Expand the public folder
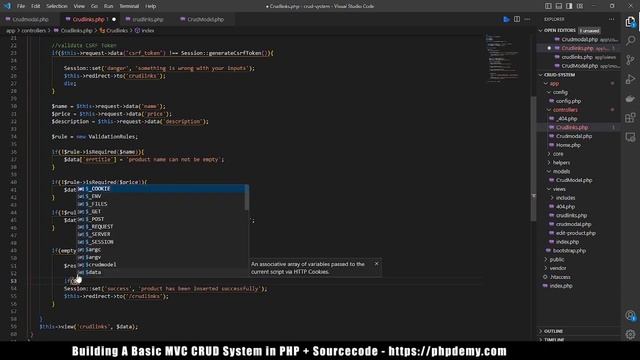This screenshot has width=640, height=360. point(546,259)
